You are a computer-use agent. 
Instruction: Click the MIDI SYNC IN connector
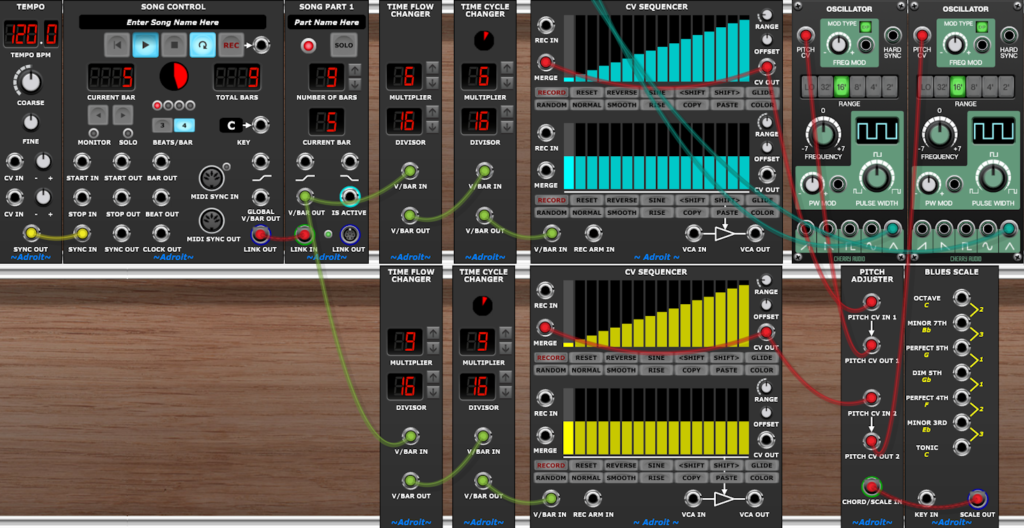(212, 178)
